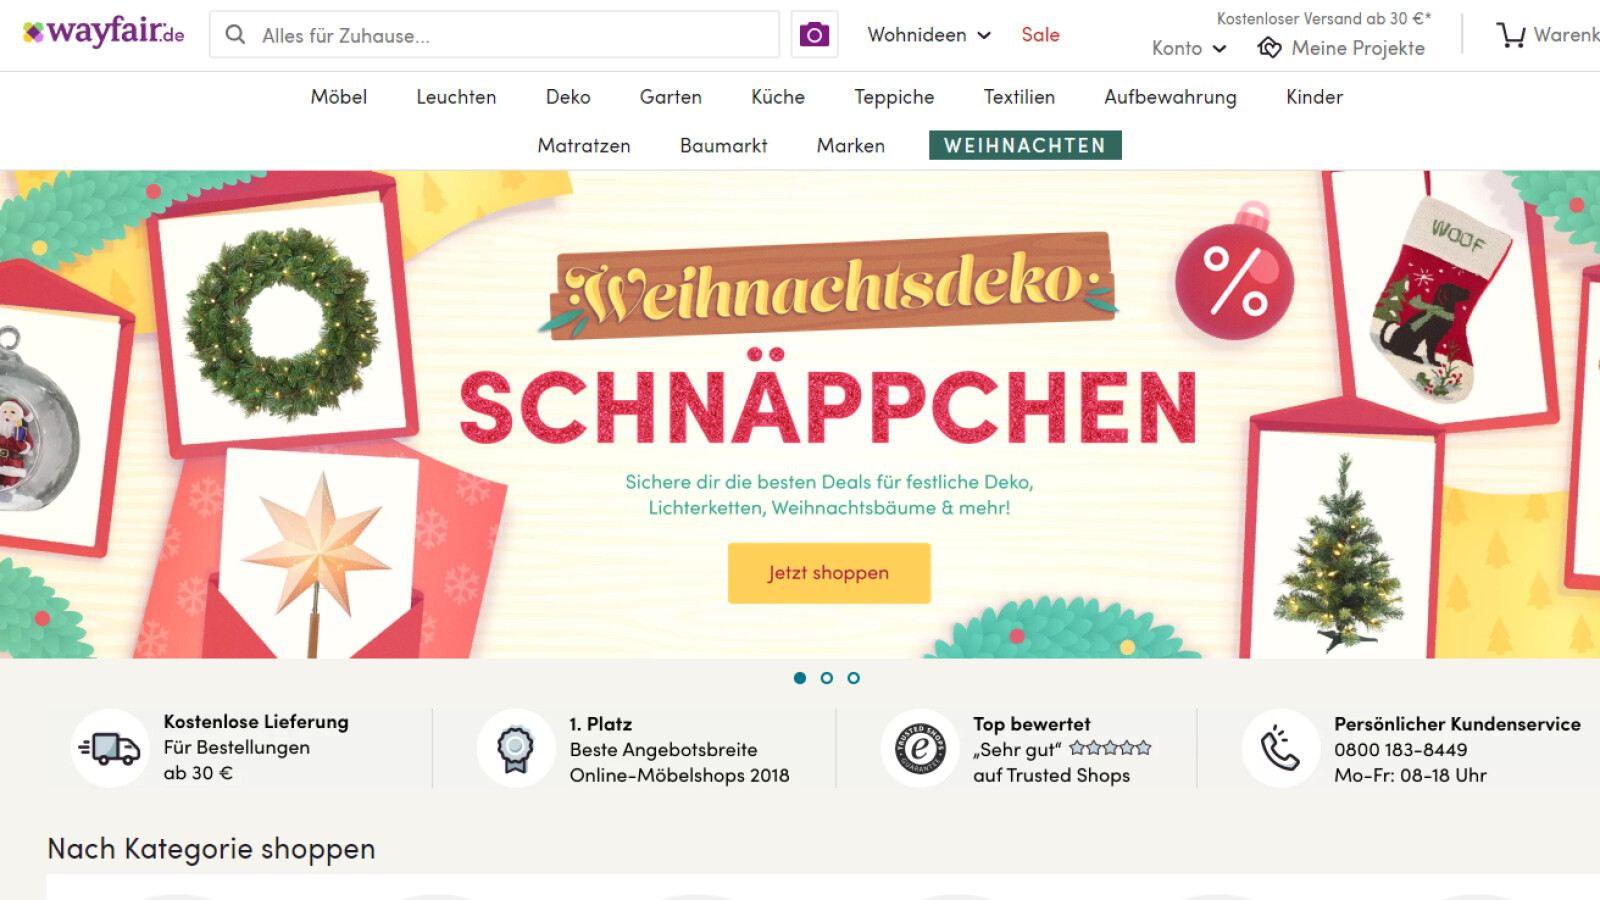Screen dimensions: 1600x900
Task: Click the magnifying glass search icon
Action: 235,35
